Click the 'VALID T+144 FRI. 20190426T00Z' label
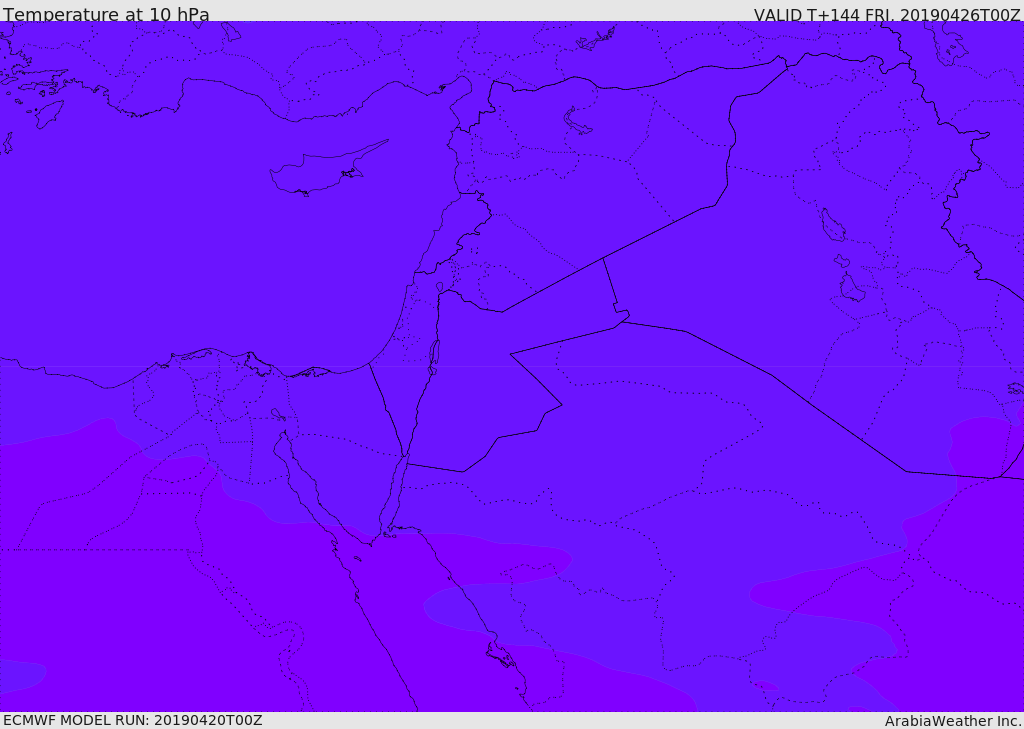The height and width of the screenshot is (729, 1024). pyautogui.click(x=888, y=14)
